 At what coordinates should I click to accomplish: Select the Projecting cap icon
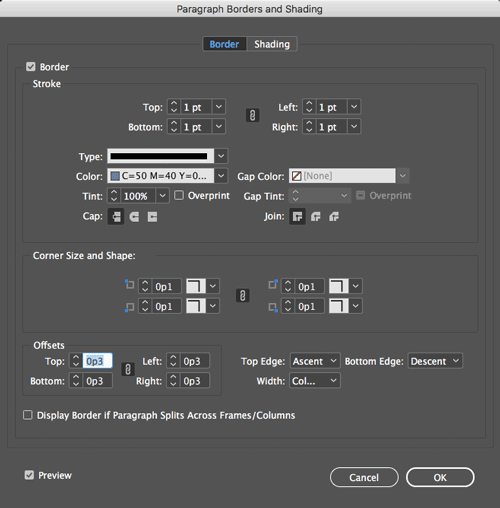coord(152,217)
